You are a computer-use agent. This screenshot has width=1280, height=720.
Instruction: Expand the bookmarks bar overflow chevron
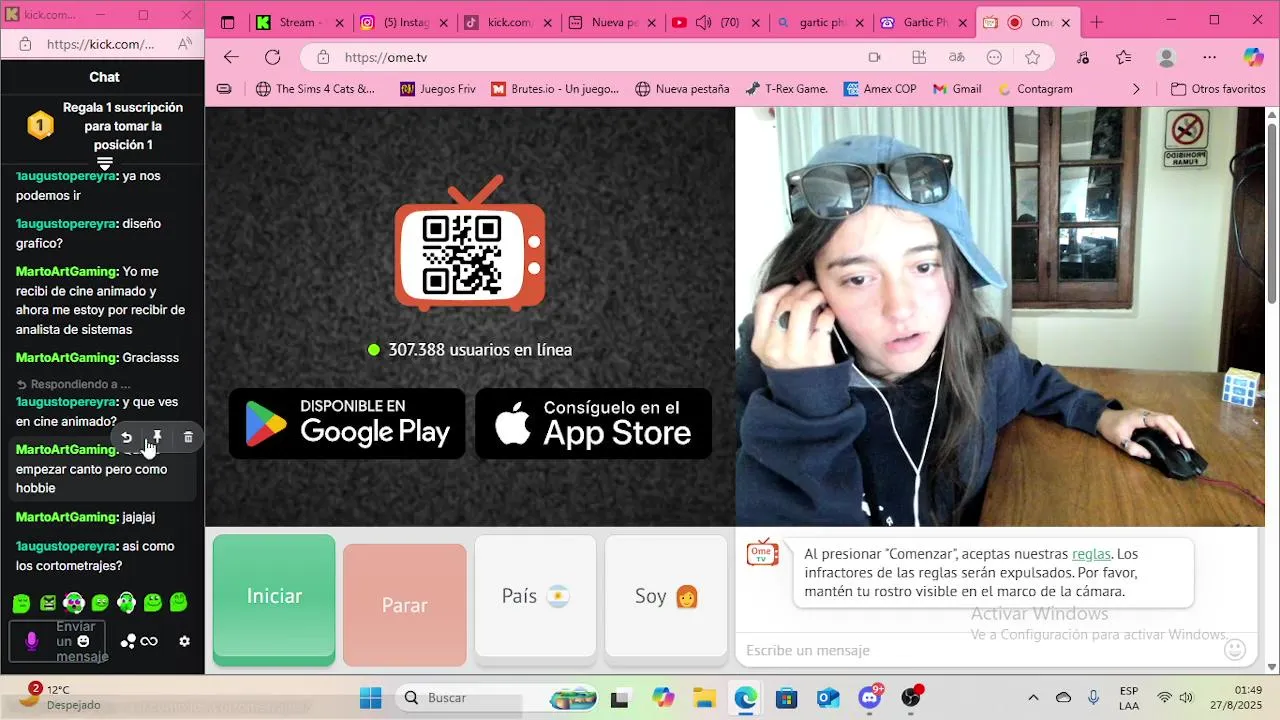[x=1135, y=89]
